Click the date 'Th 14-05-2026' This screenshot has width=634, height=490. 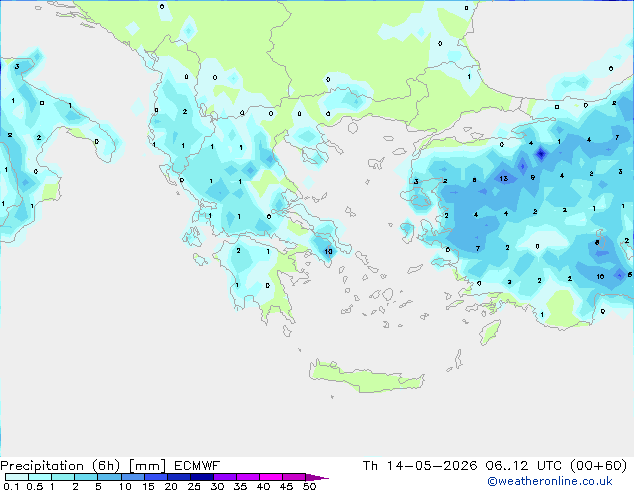coord(420,466)
